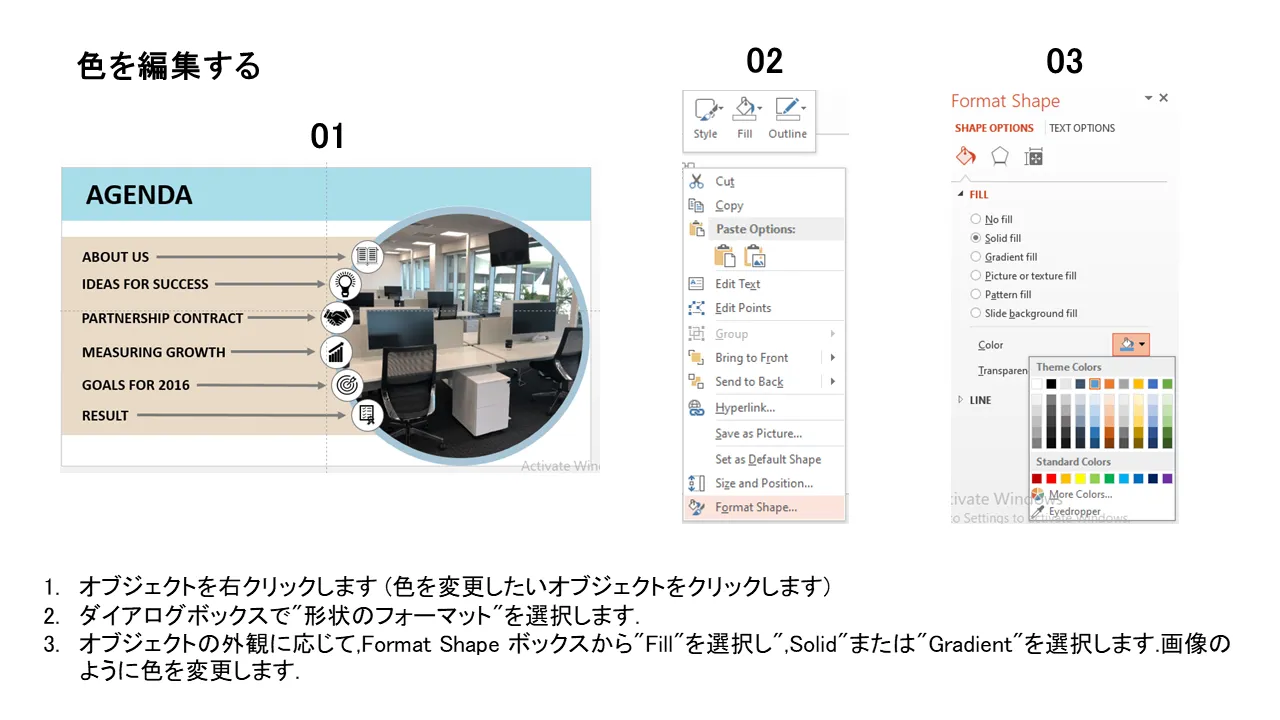Click the Style icon in mini toolbar
The image size is (1280, 720).
(x=706, y=111)
